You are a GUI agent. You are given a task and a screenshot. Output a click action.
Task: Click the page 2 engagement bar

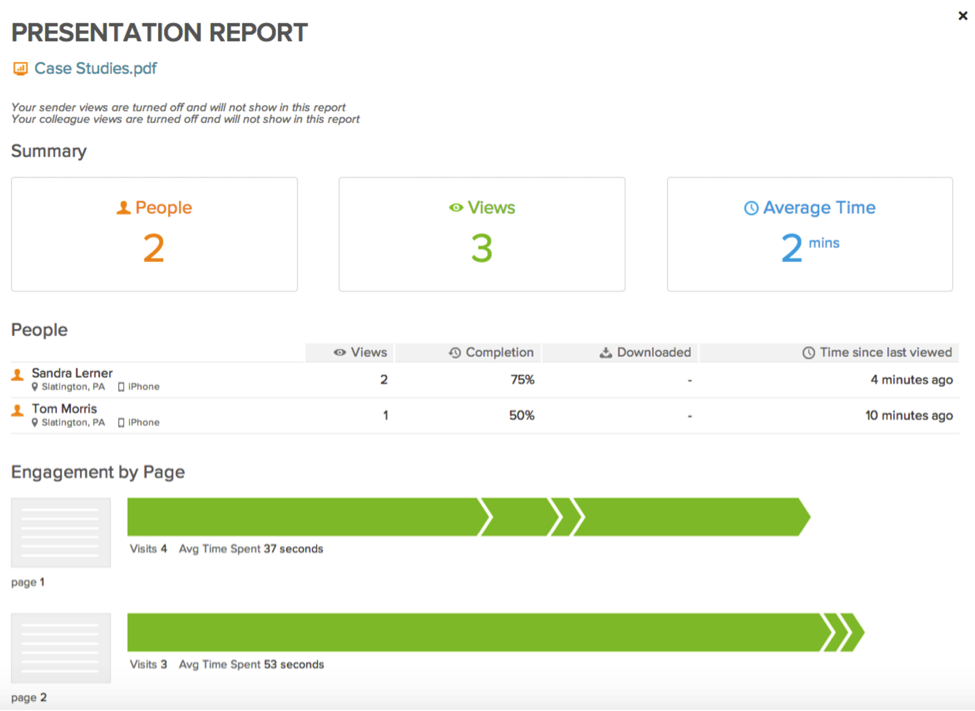[x=496, y=633]
